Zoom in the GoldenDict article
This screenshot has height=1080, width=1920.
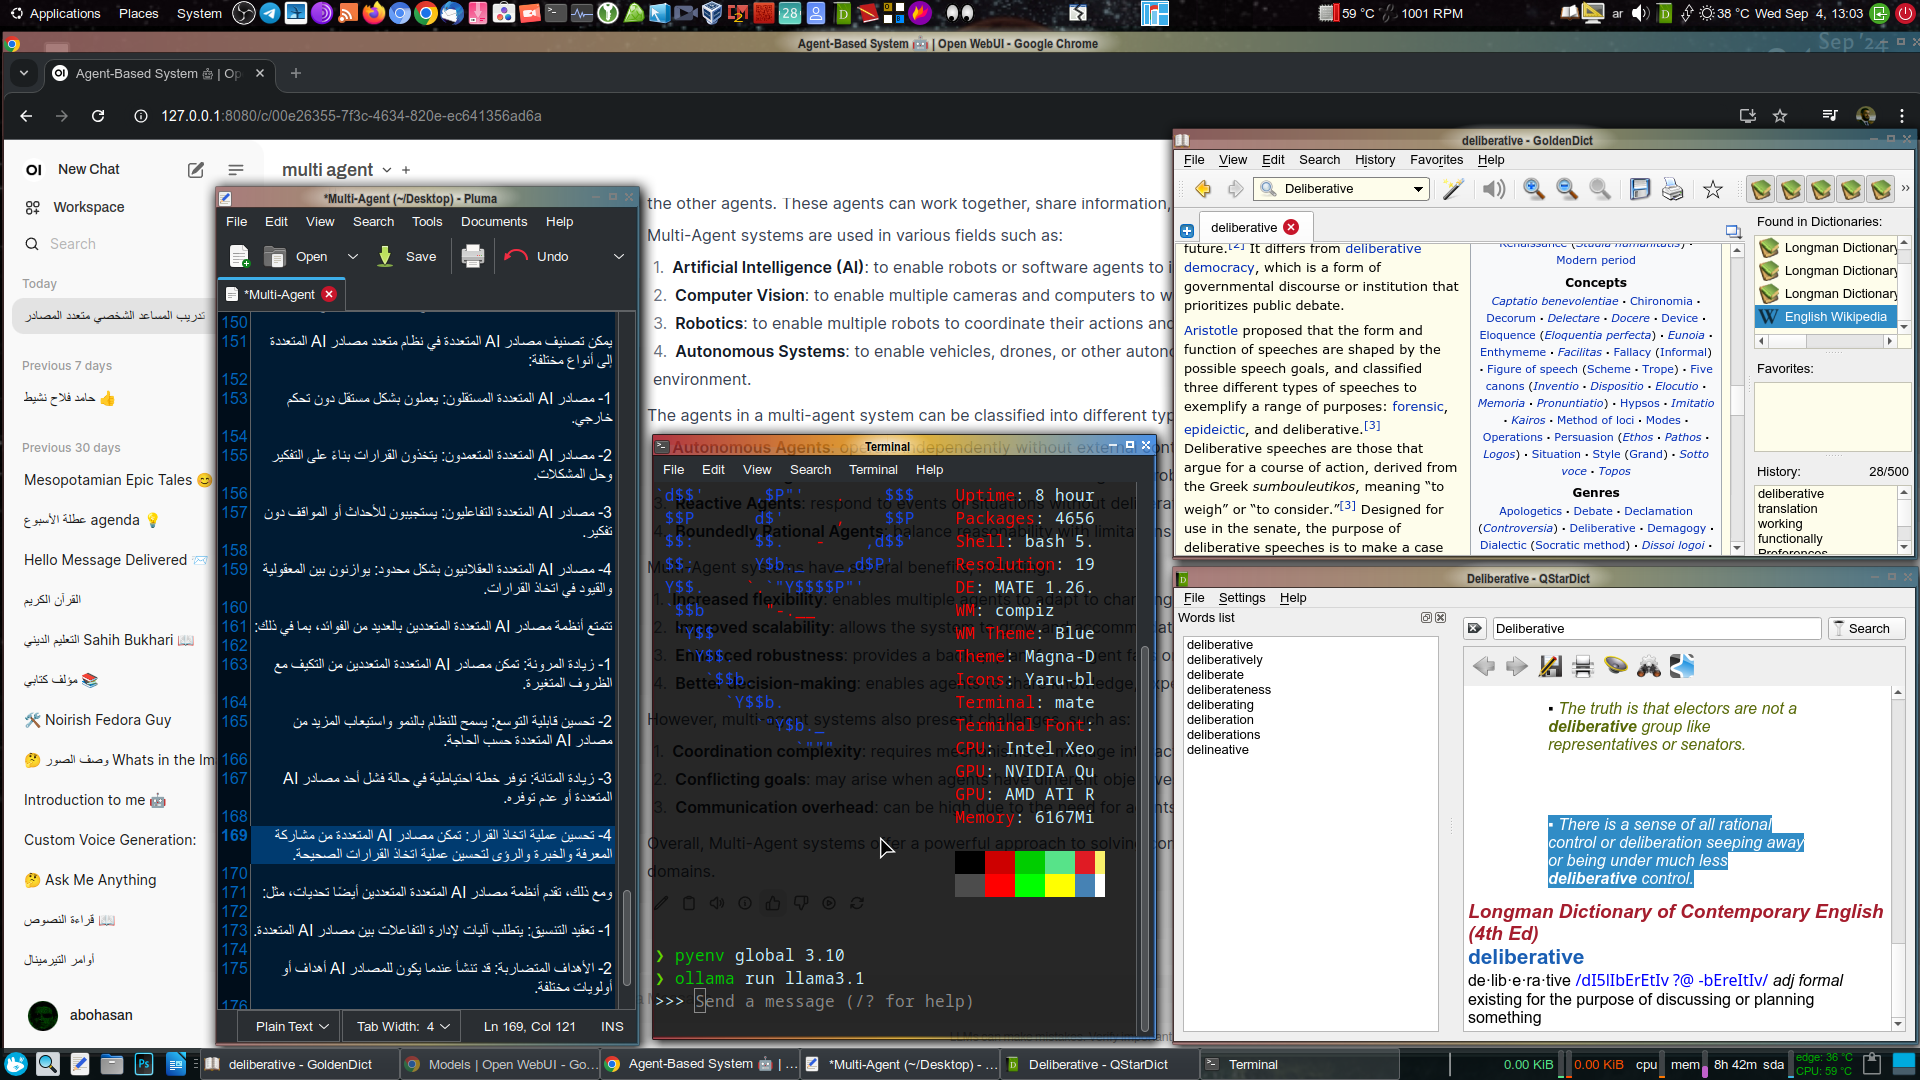pyautogui.click(x=1533, y=189)
